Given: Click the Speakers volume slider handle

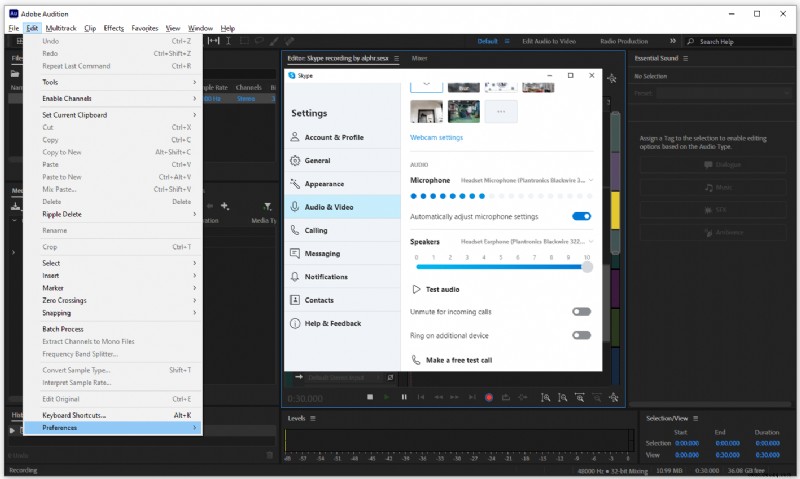Looking at the screenshot, I should [587, 267].
